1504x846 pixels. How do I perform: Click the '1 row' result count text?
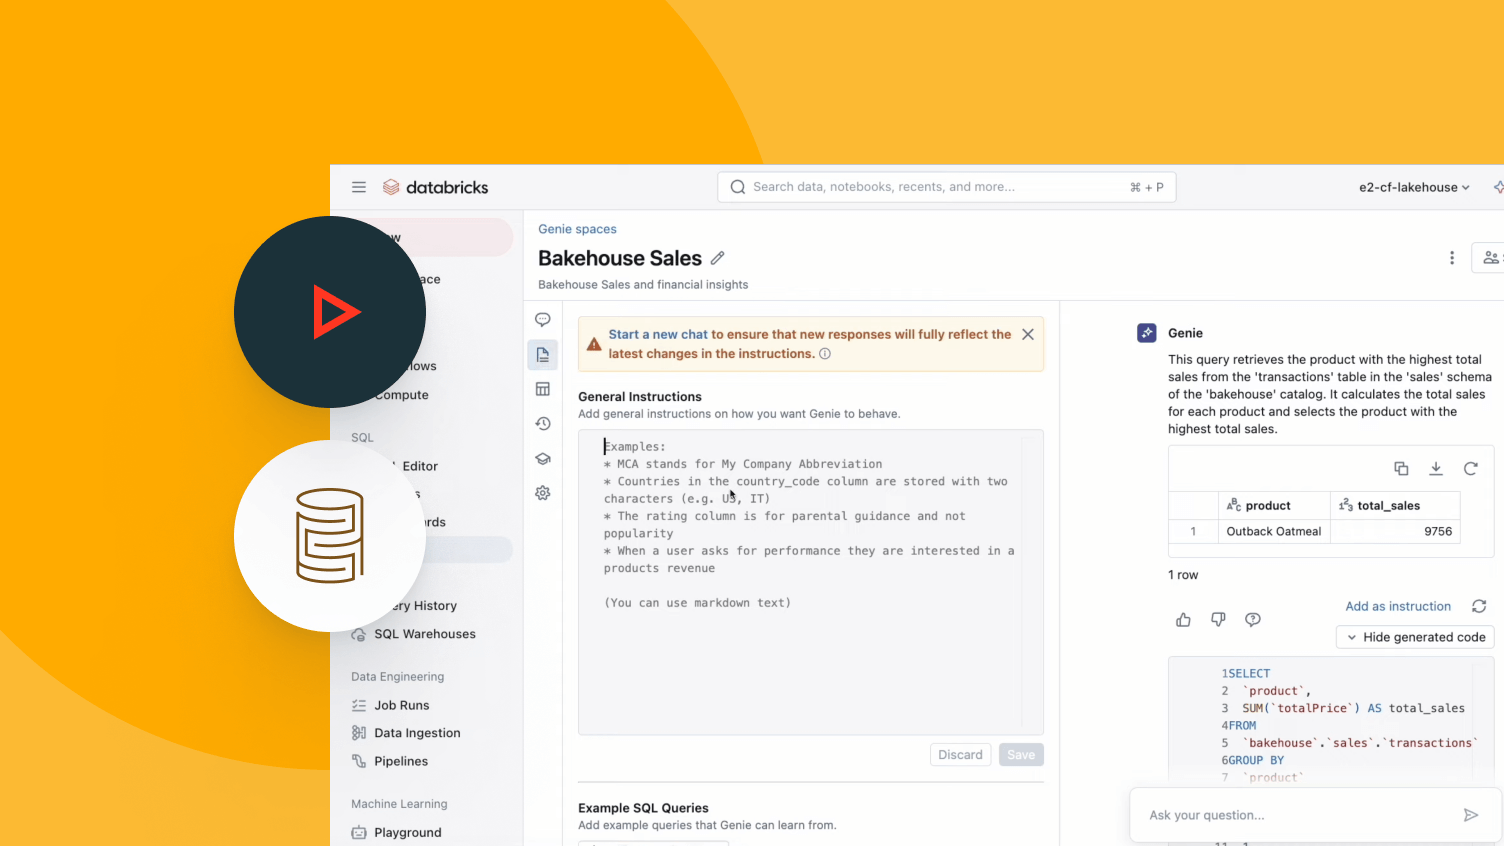click(1183, 575)
